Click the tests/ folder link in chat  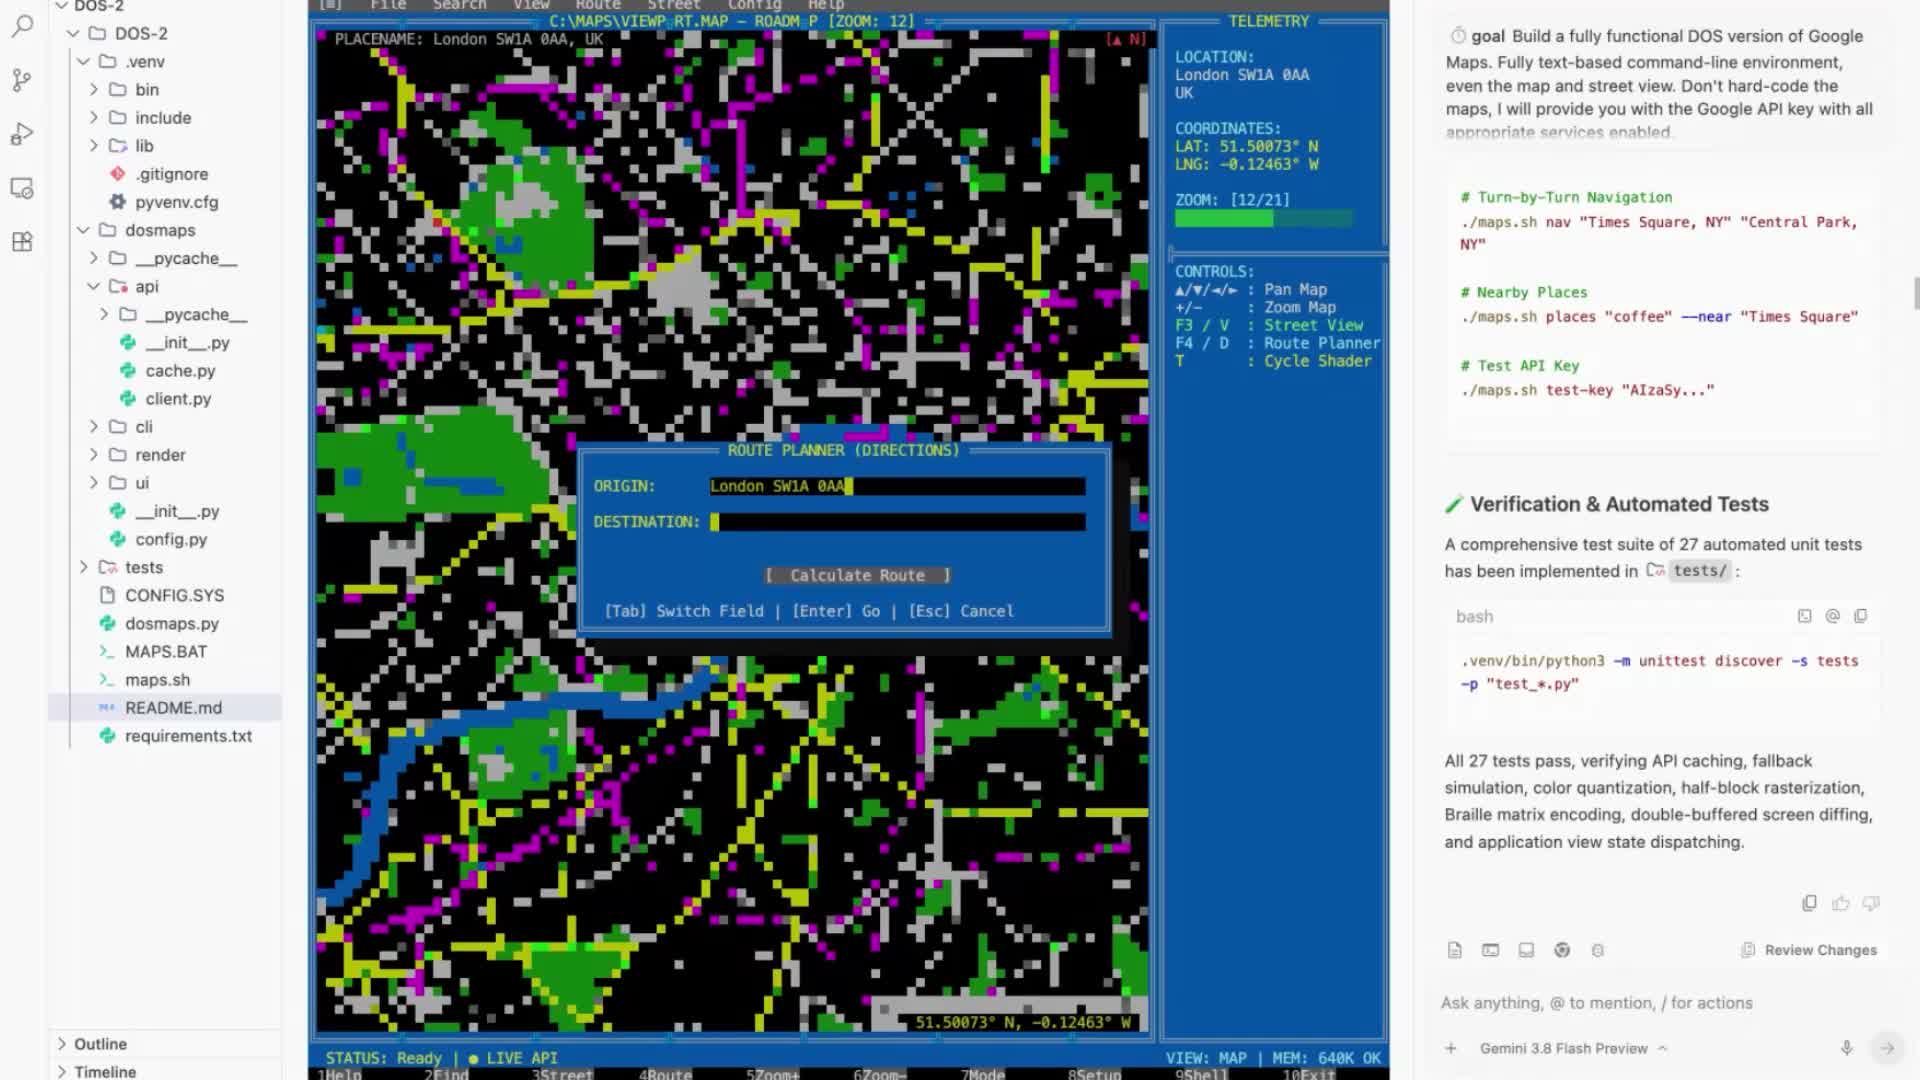point(1688,570)
